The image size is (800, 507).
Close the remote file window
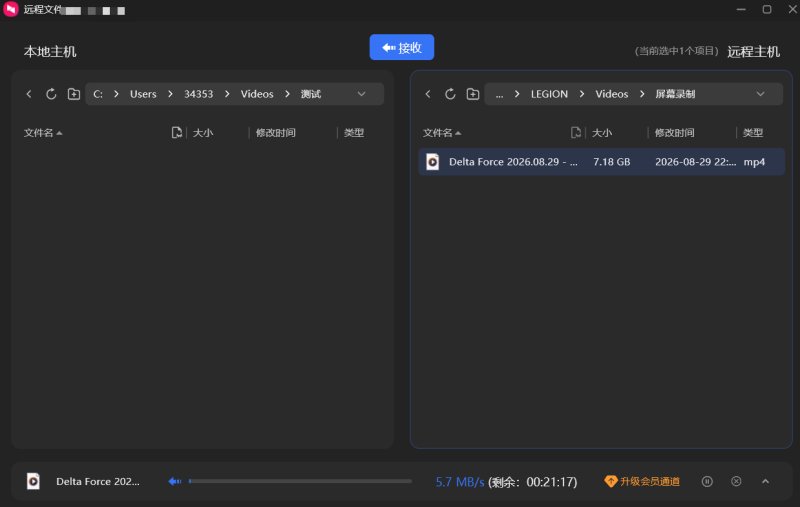coord(792,9)
